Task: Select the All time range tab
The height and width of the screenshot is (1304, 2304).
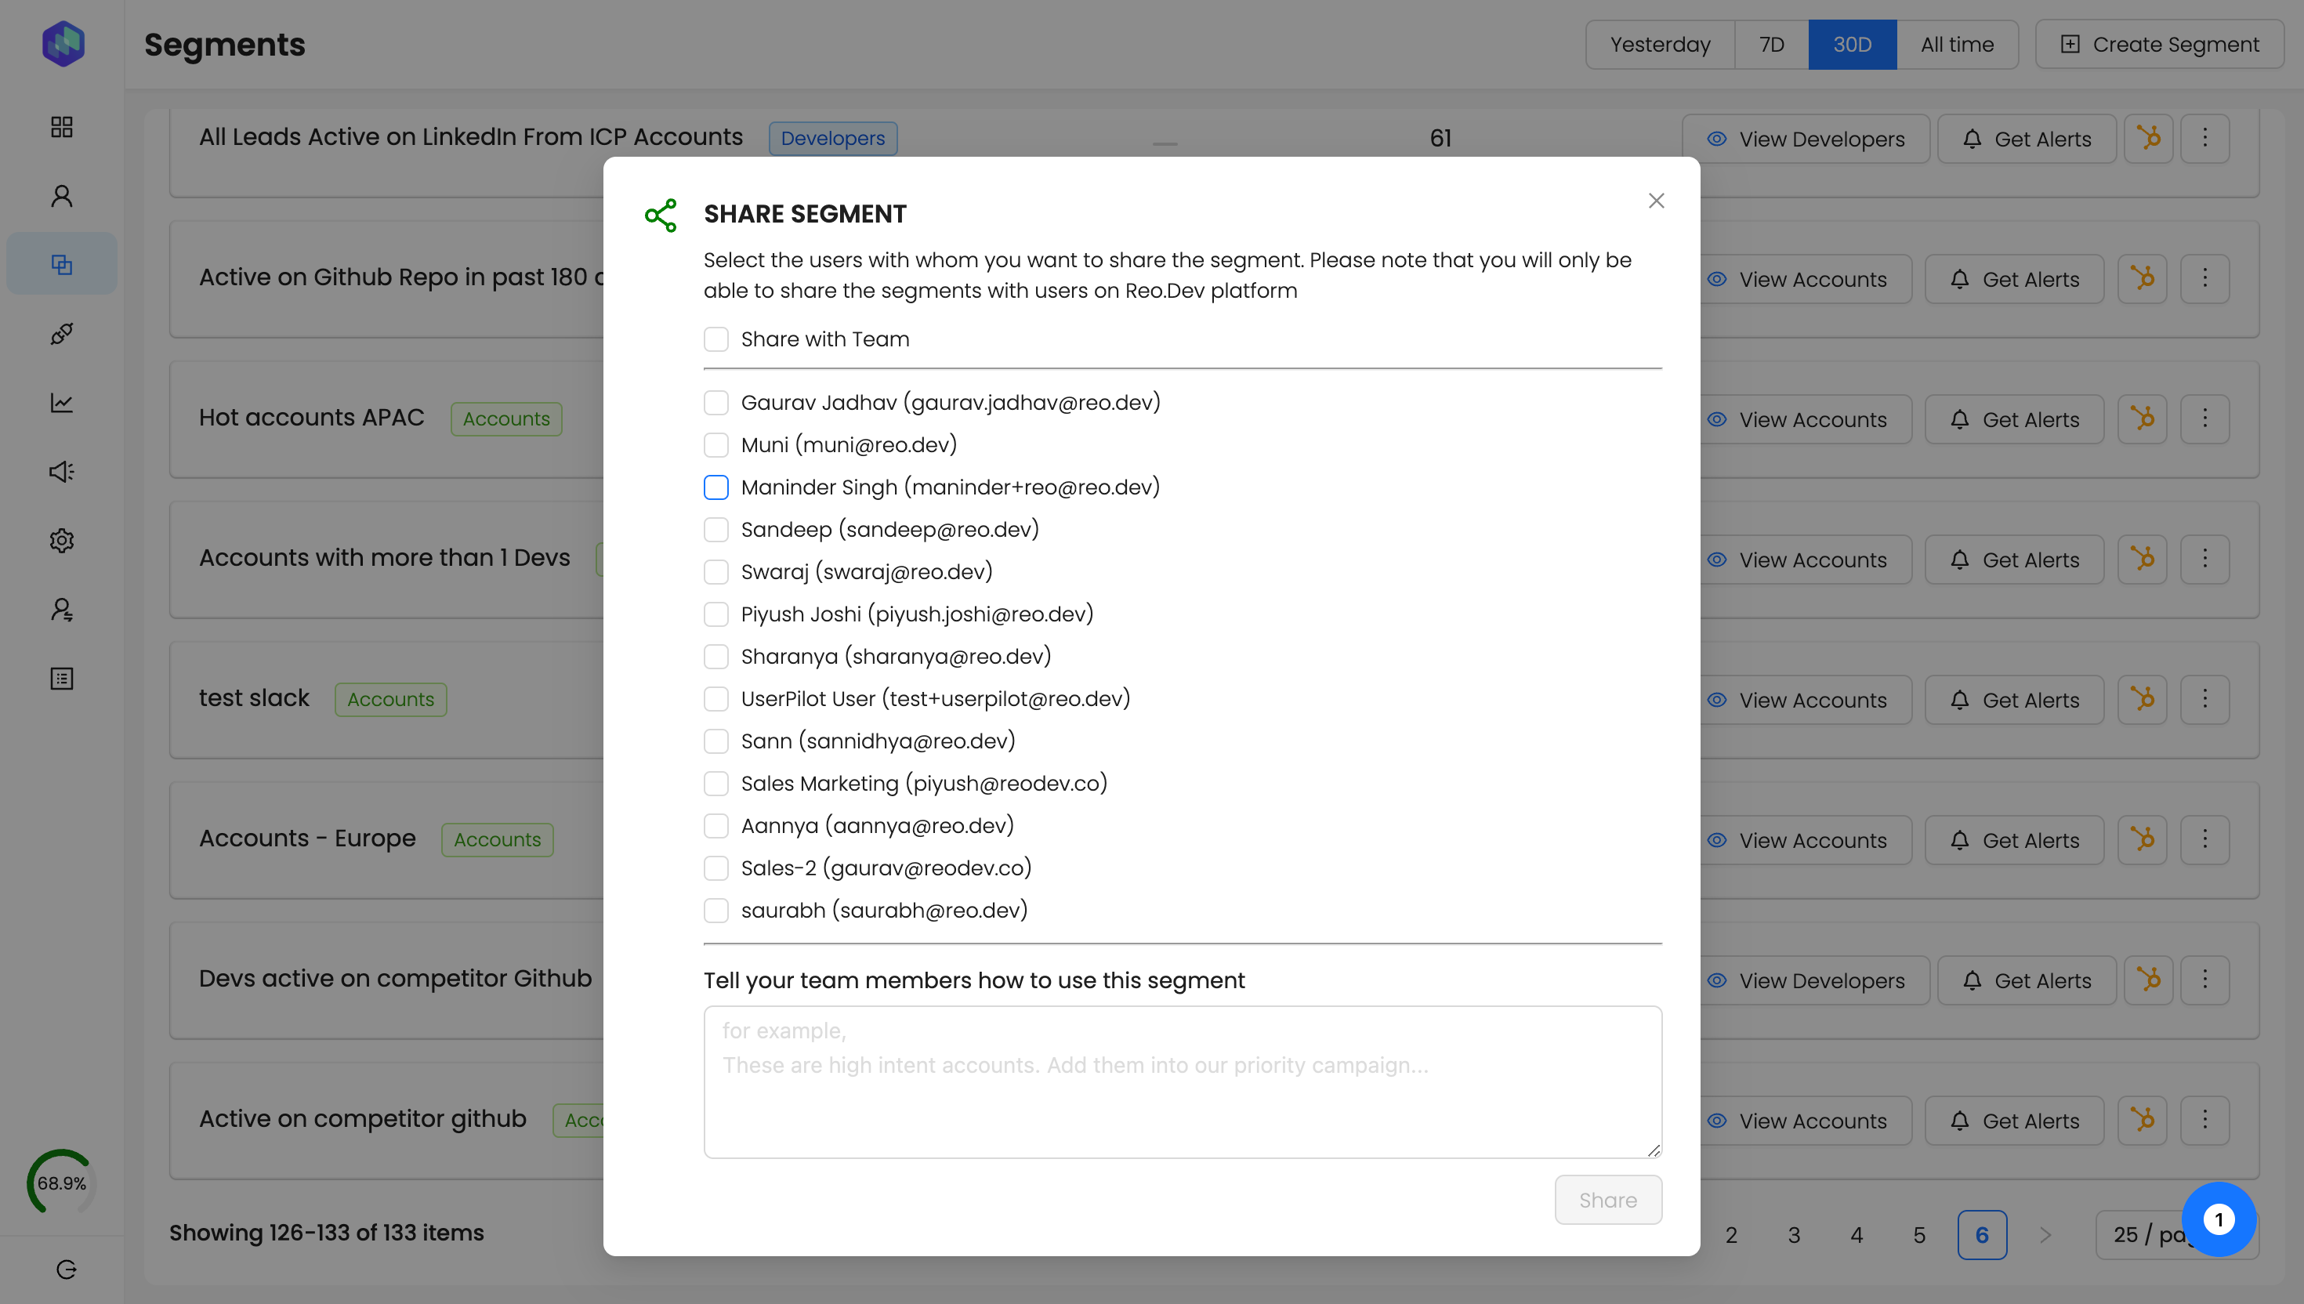Action: point(1956,44)
